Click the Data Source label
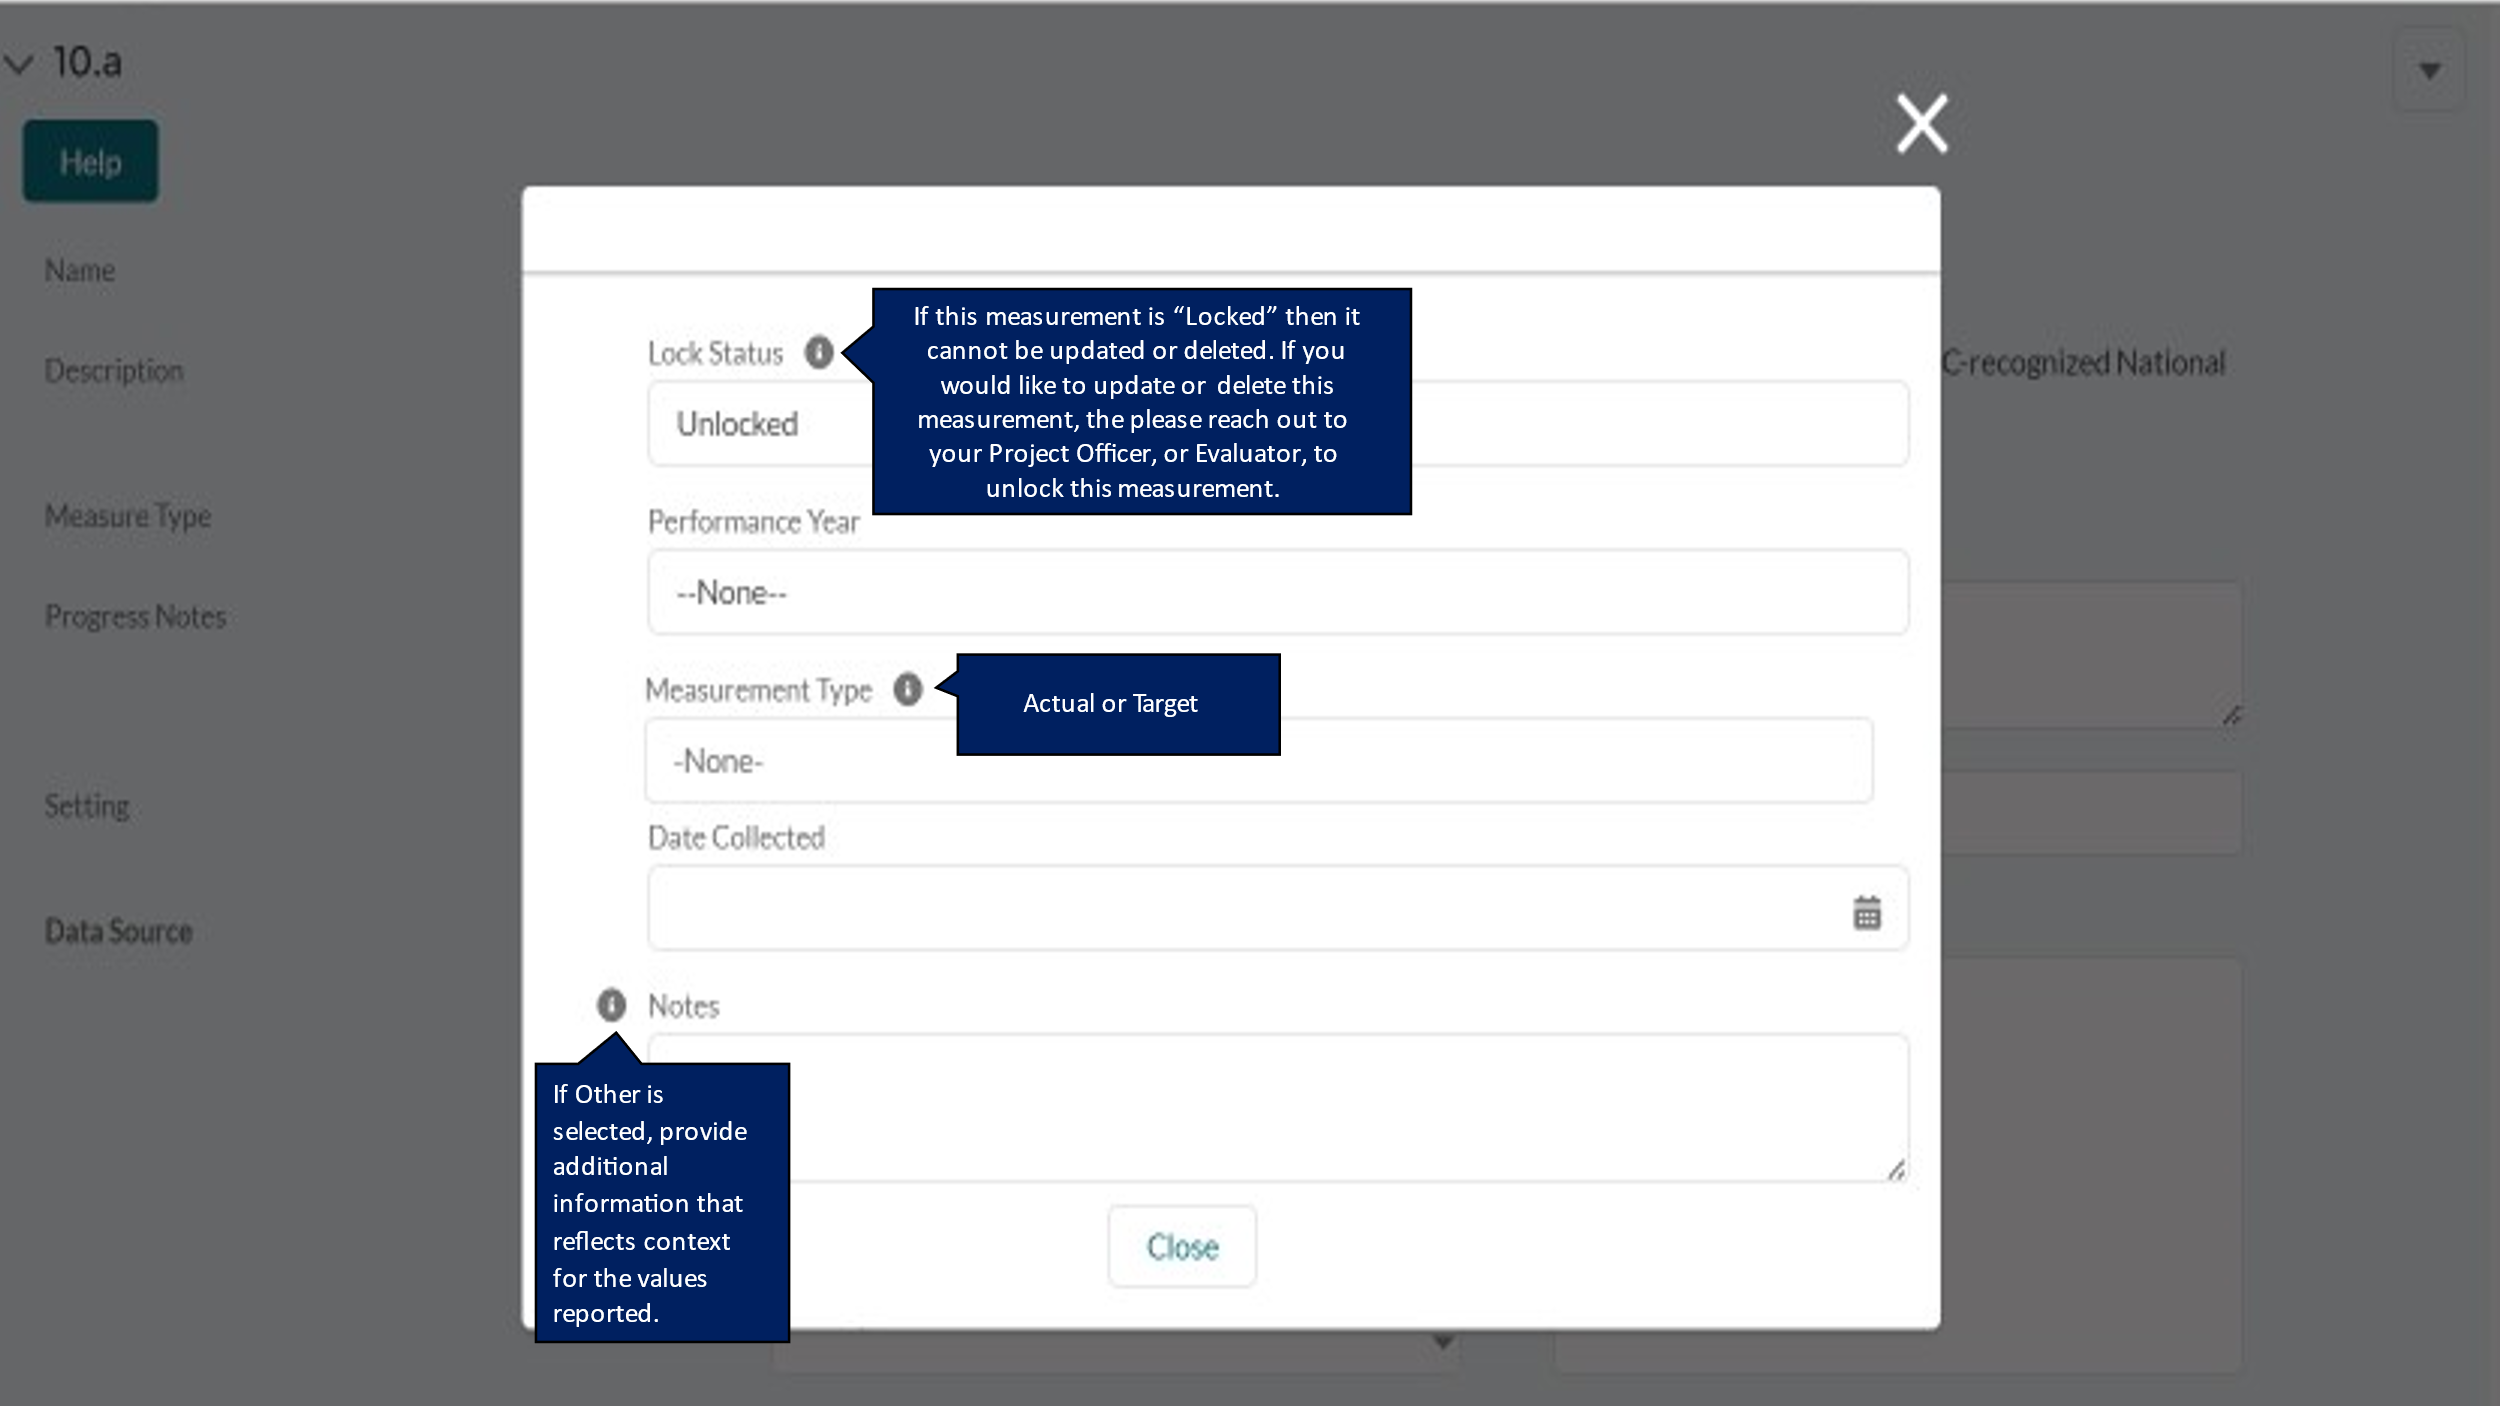This screenshot has width=2500, height=1406. tap(118, 931)
